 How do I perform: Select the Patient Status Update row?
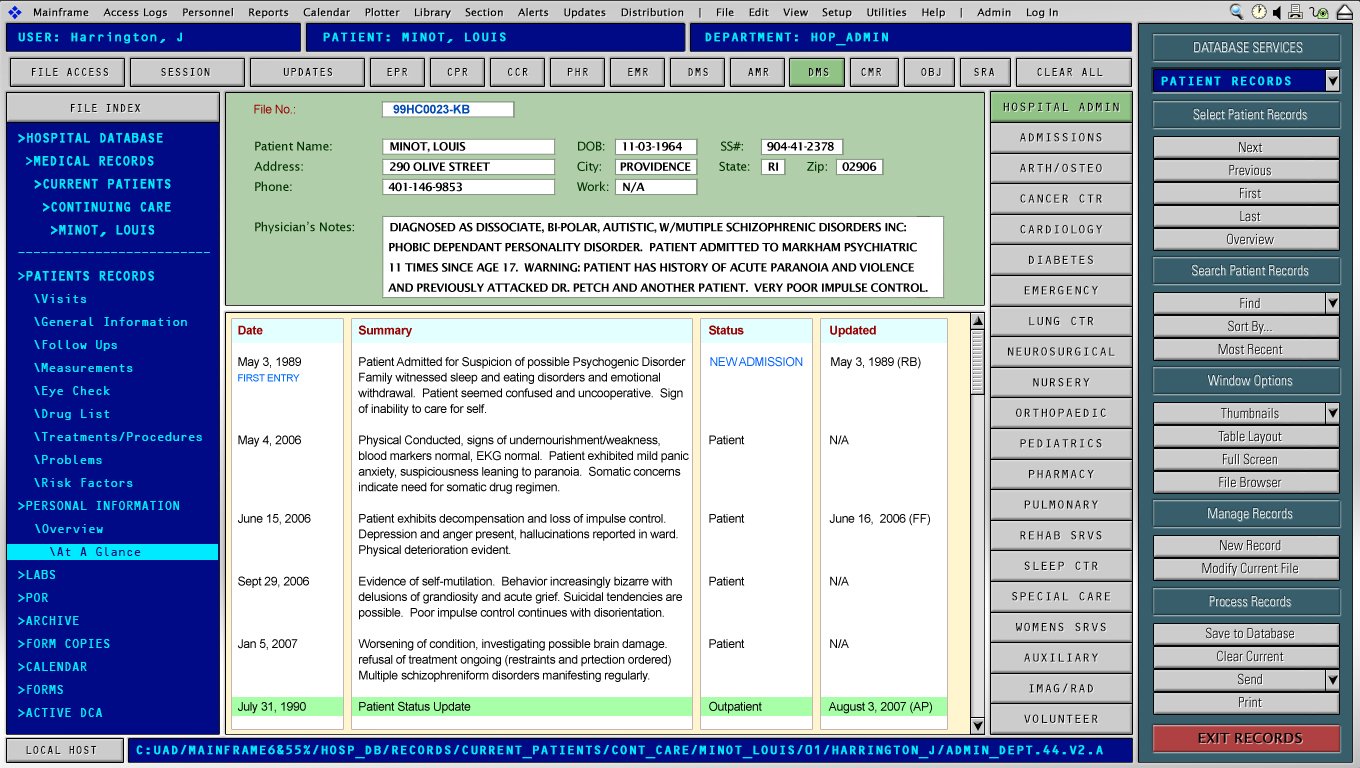[x=588, y=706]
